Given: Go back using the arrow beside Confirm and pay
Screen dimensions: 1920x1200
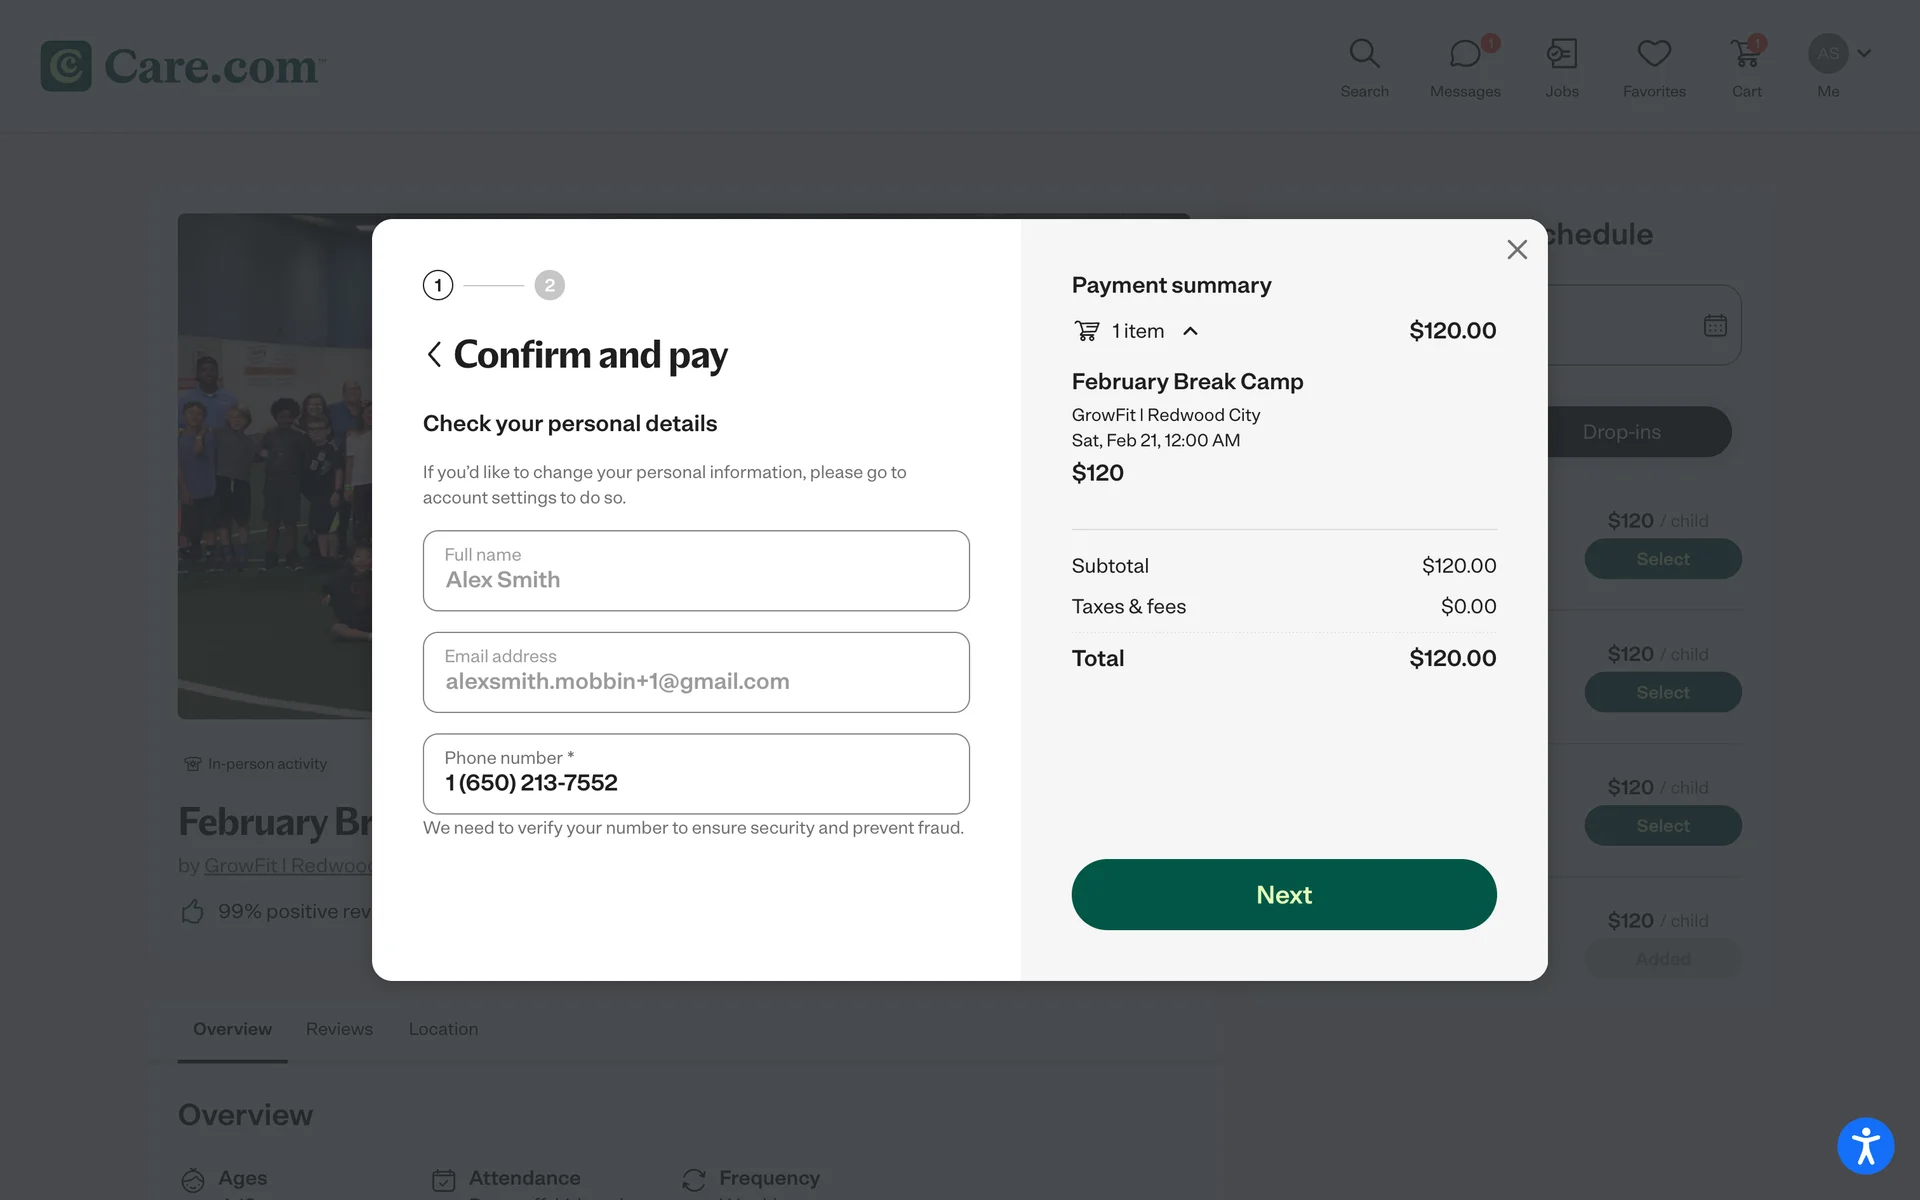Looking at the screenshot, I should 434,355.
